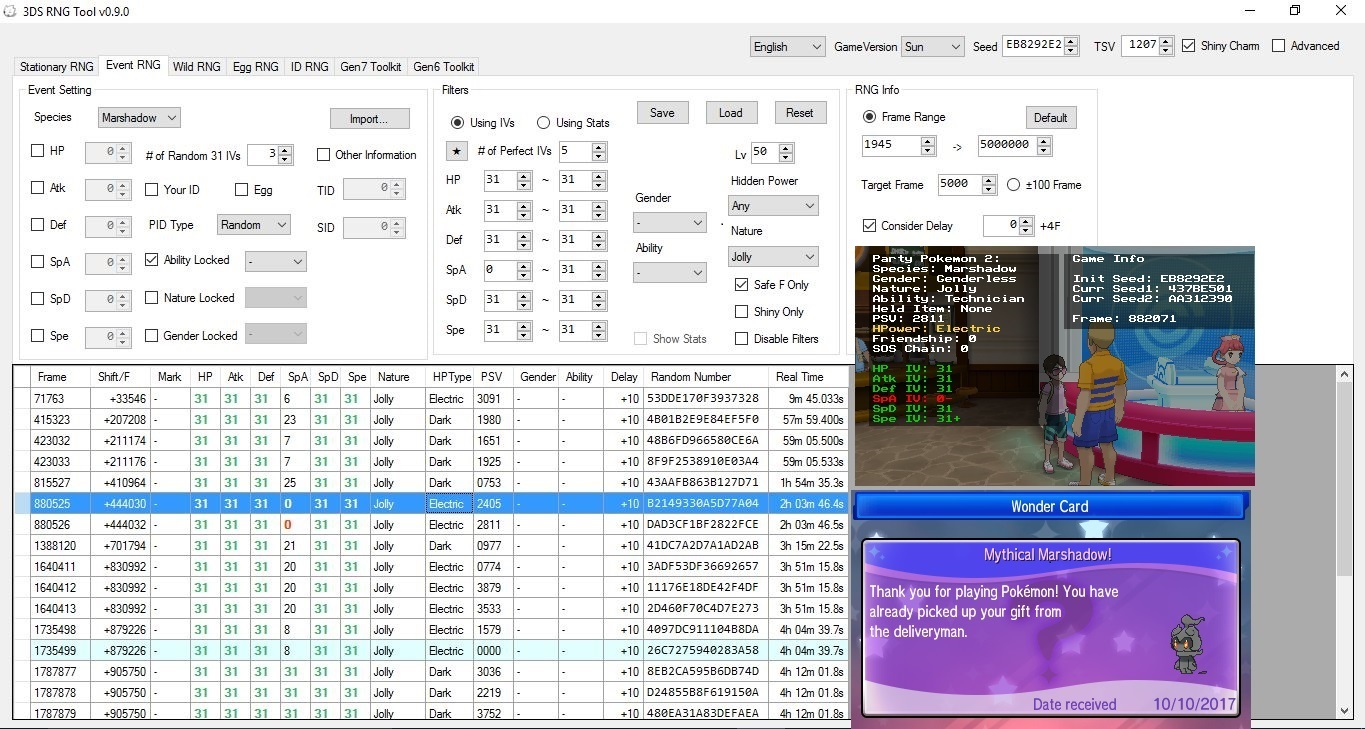Select the result row for frame 71763

431,398
